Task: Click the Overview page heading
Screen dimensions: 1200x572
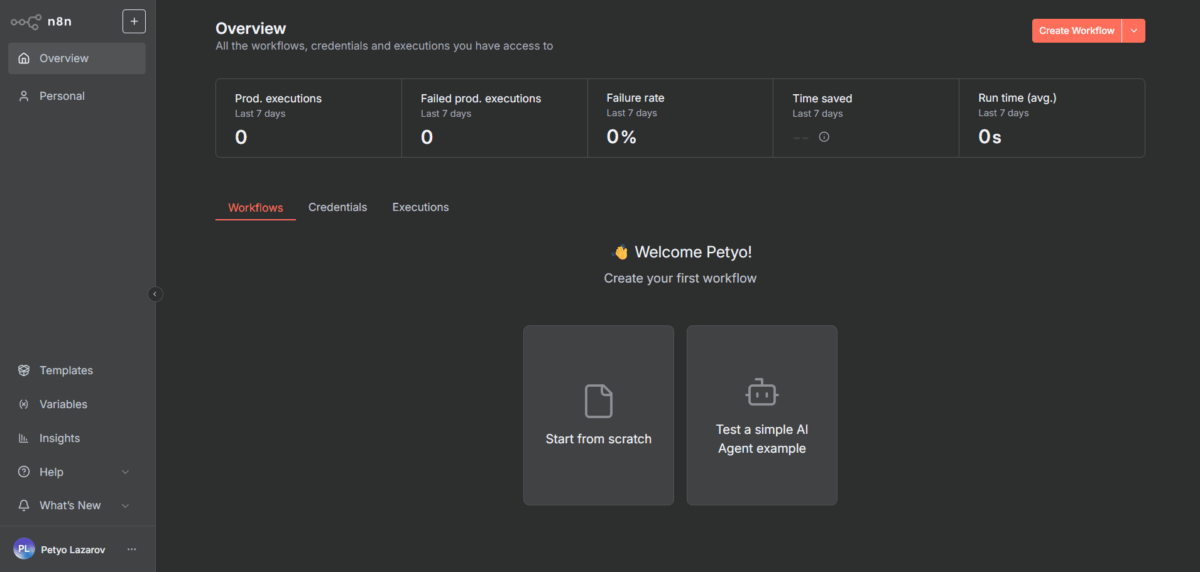Action: (251, 29)
